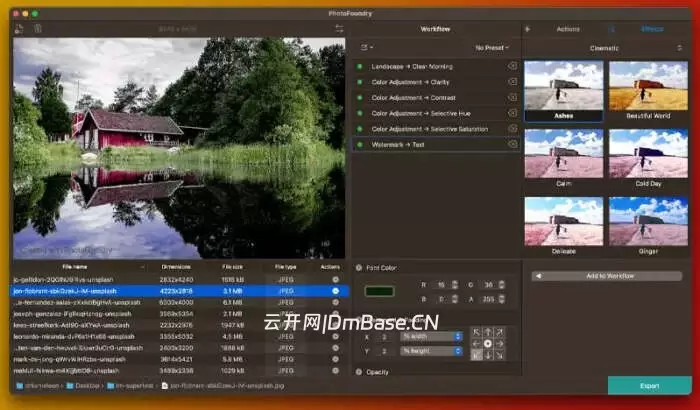Align watermark to bottom-left anchor arrow
The height and width of the screenshot is (410, 700).
coord(476,355)
